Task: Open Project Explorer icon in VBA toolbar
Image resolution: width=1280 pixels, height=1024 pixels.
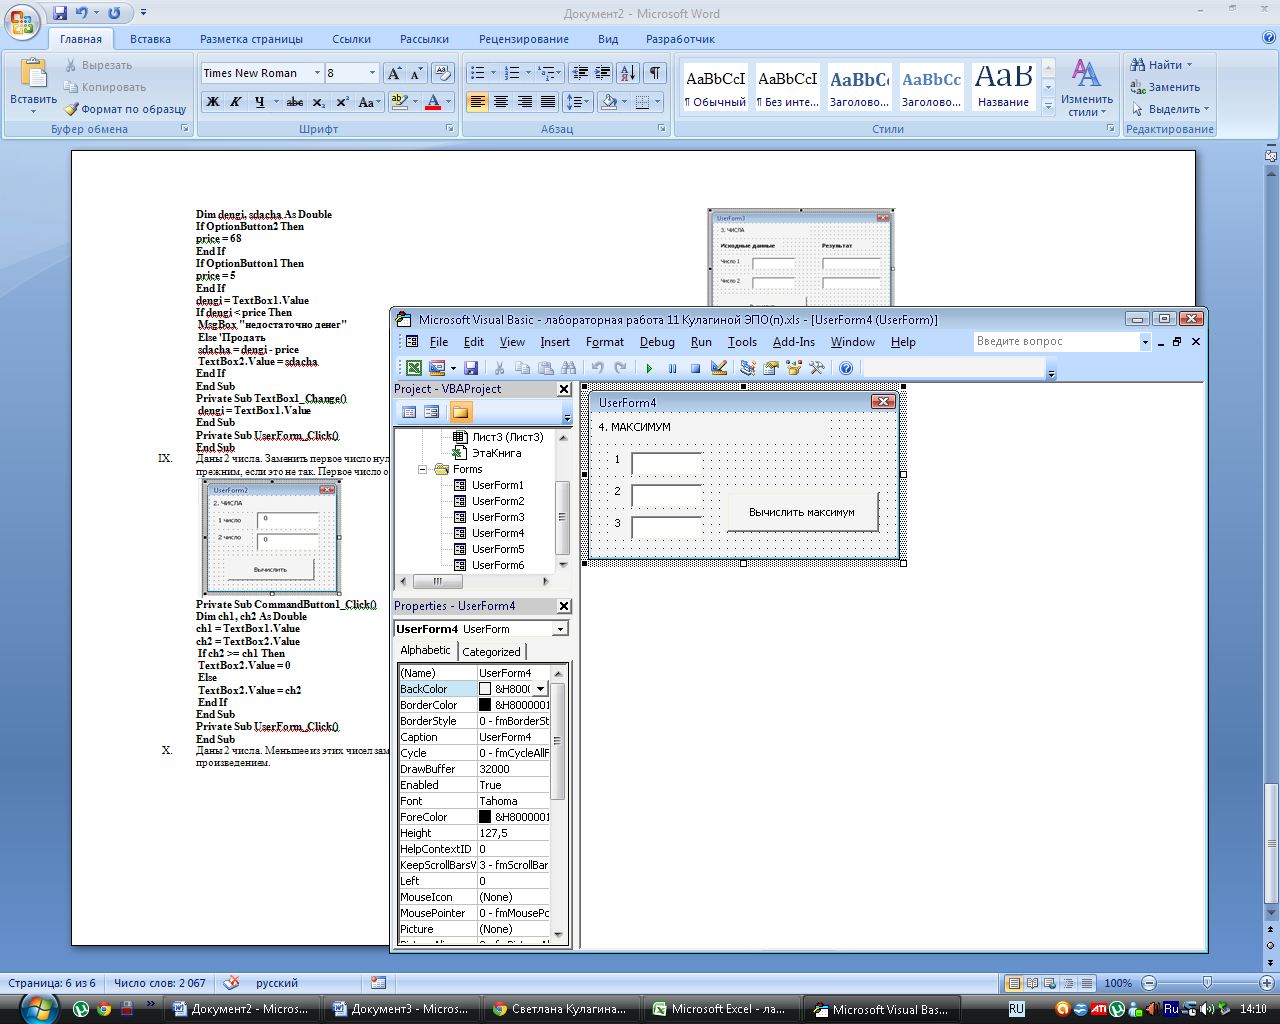Action: pyautogui.click(x=747, y=368)
